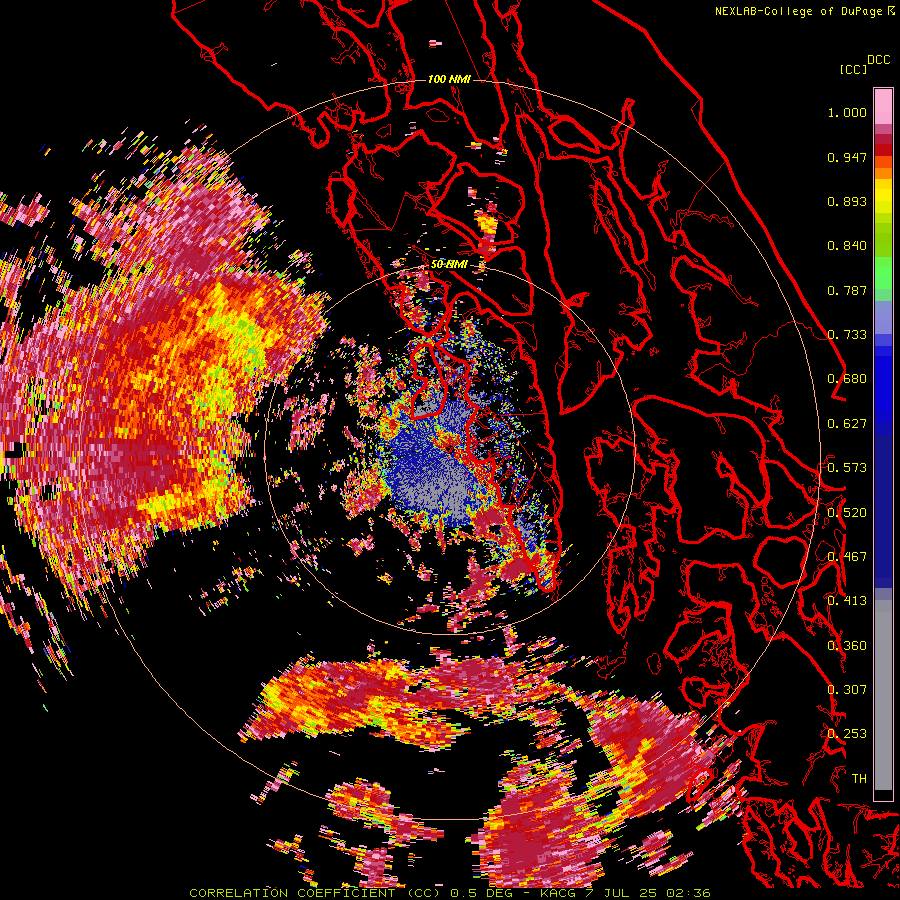Click the 0.733 legend value
This screenshot has height=900, width=900.
click(x=847, y=335)
